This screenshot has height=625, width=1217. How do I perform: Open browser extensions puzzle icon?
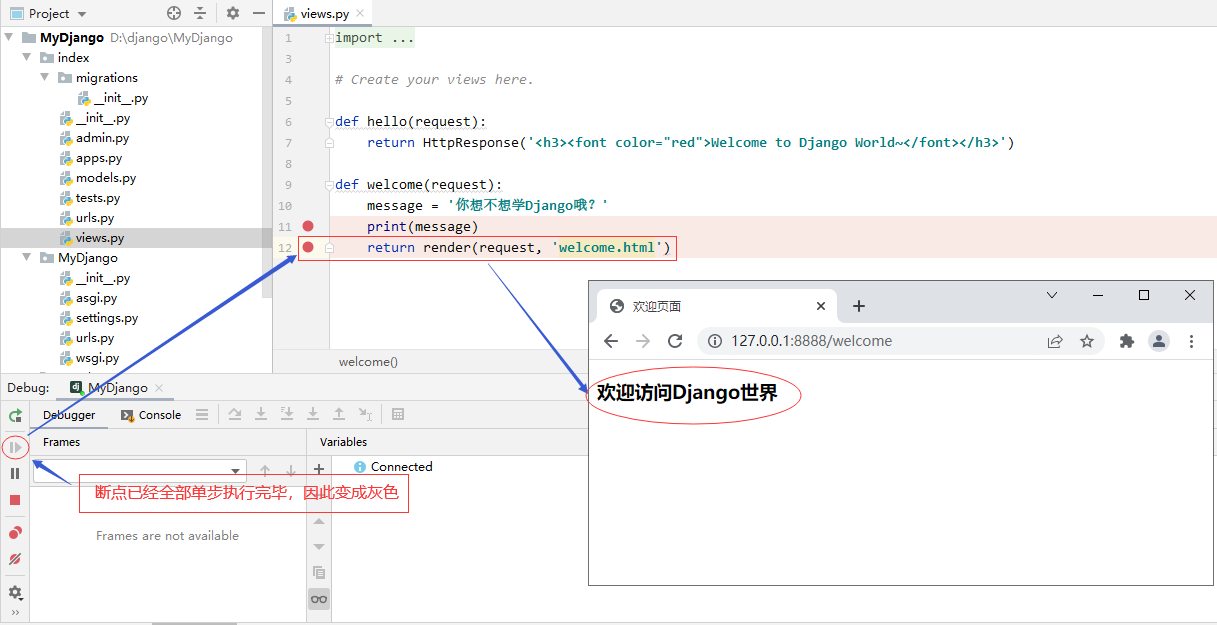coord(1127,341)
